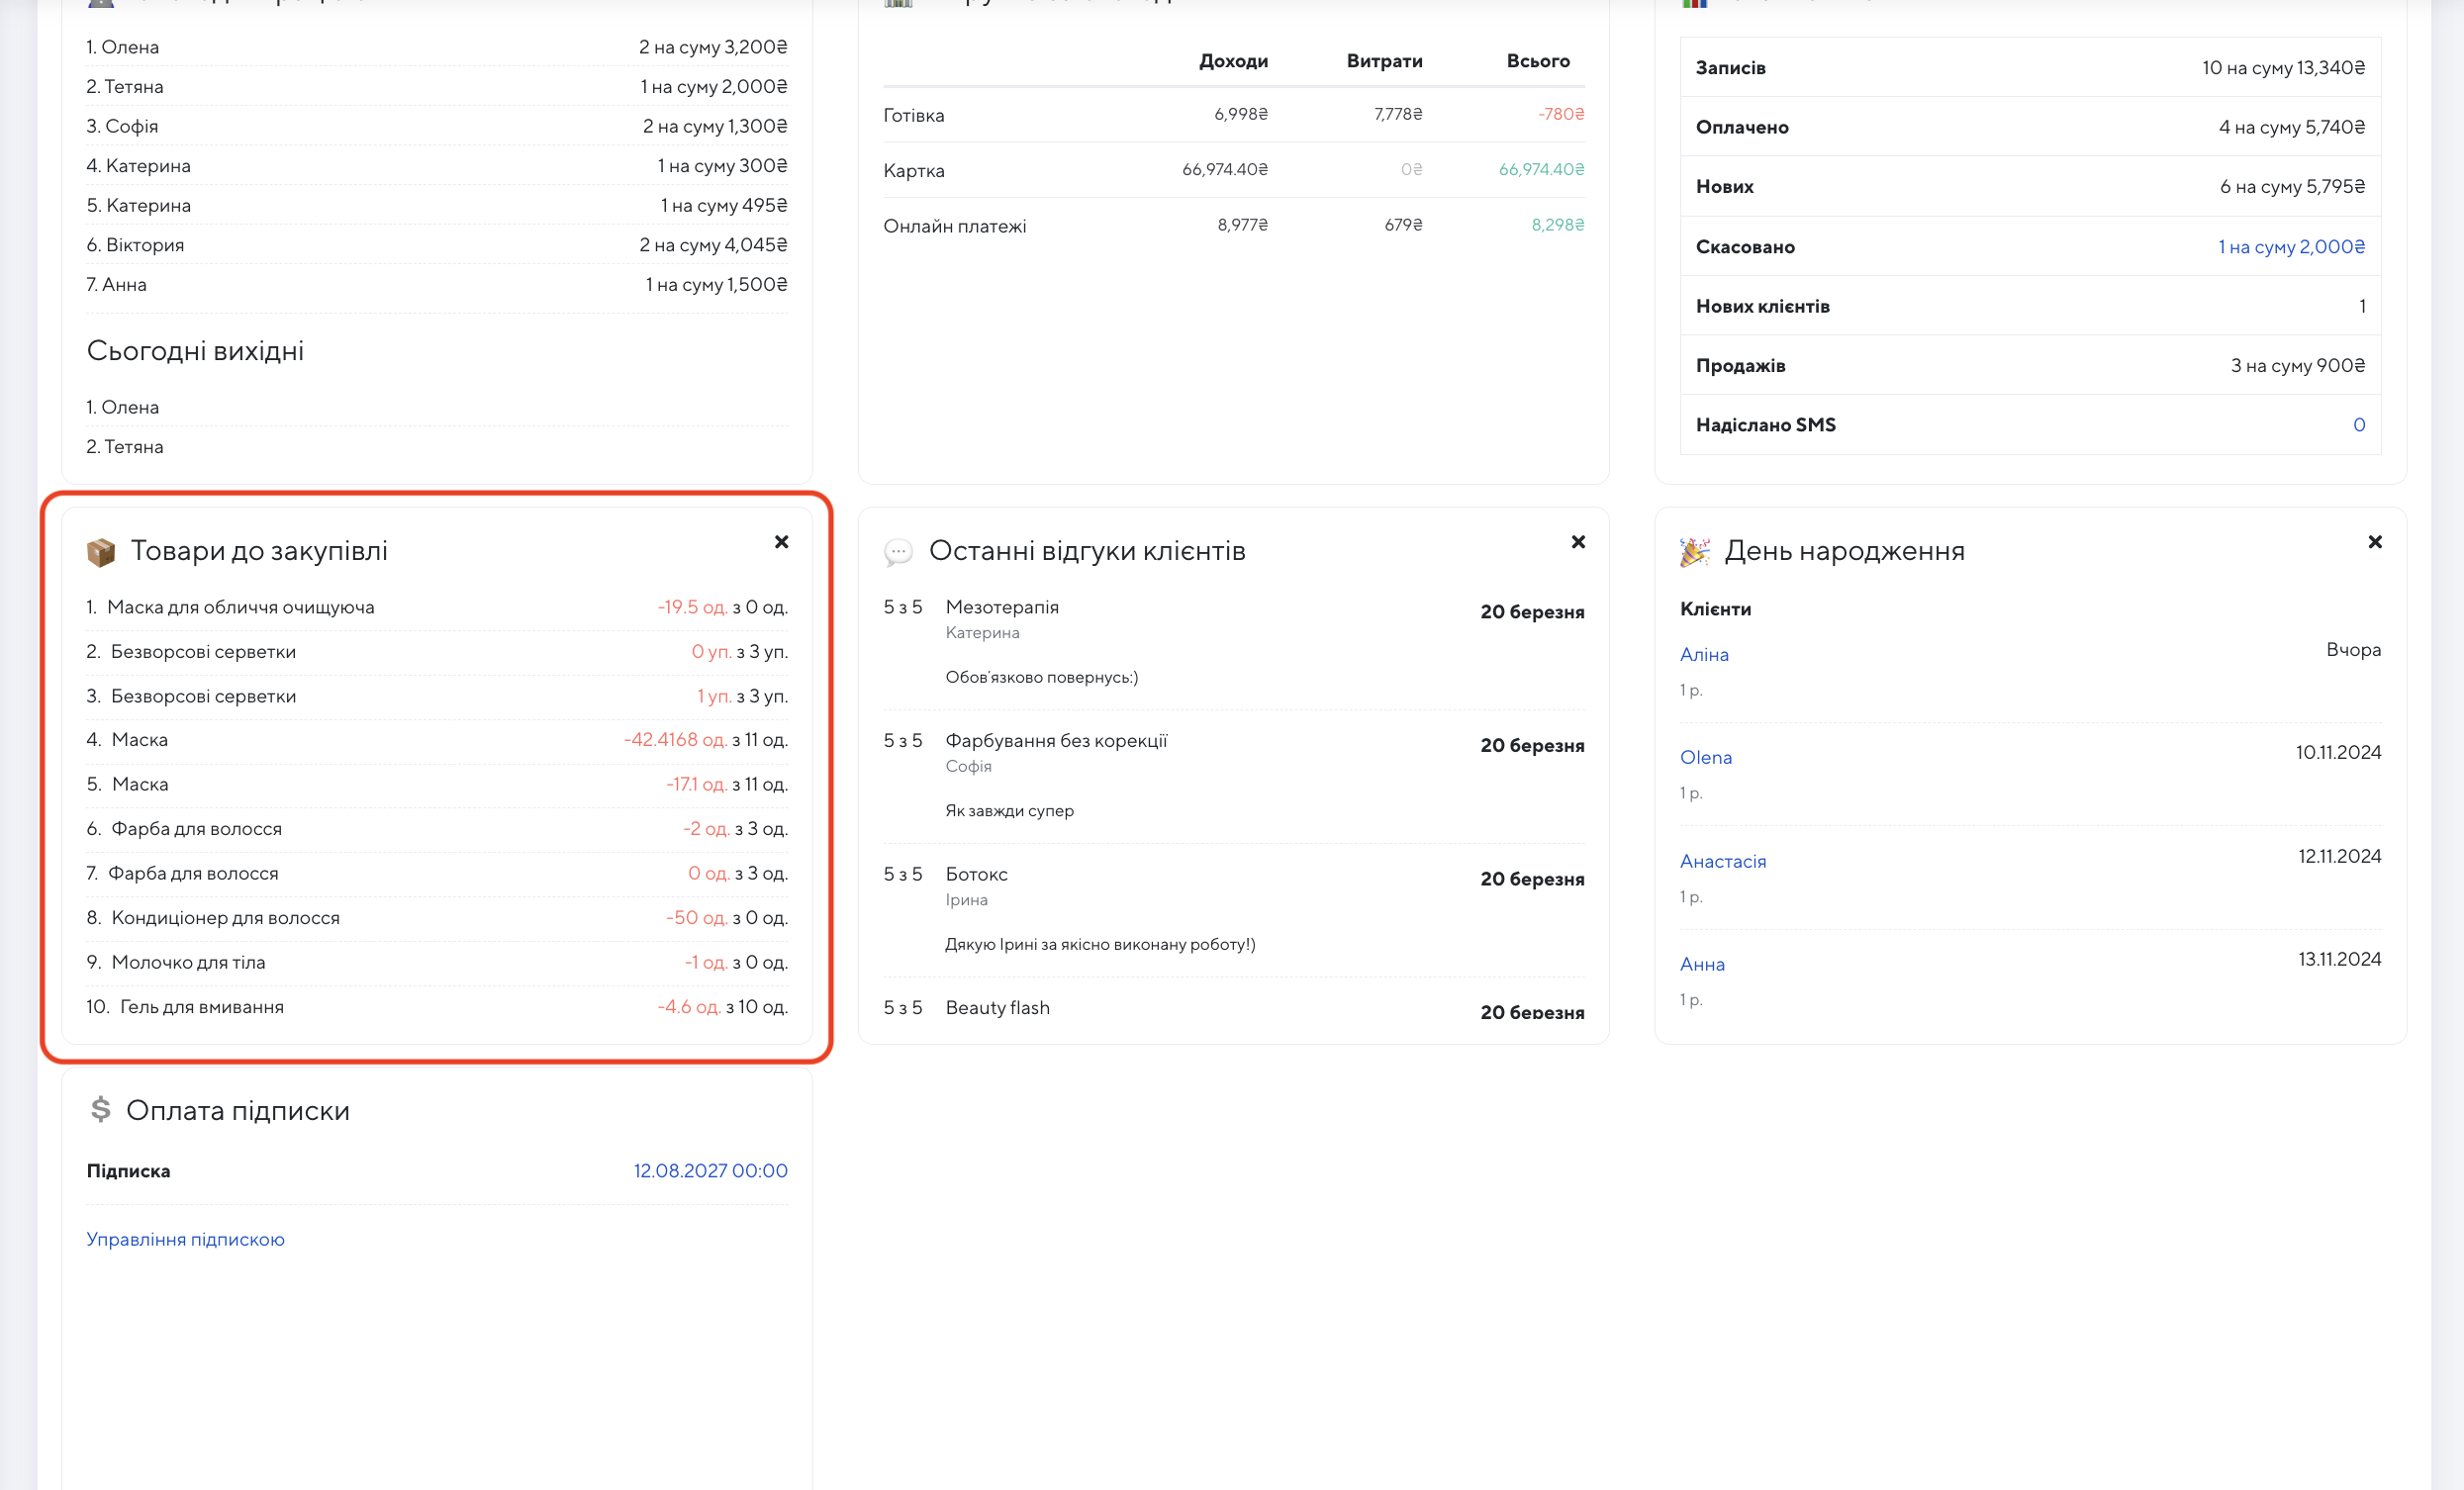Open the Мезотерапія review by Катерина
The height and width of the screenshot is (1490, 2464).
[1002, 607]
